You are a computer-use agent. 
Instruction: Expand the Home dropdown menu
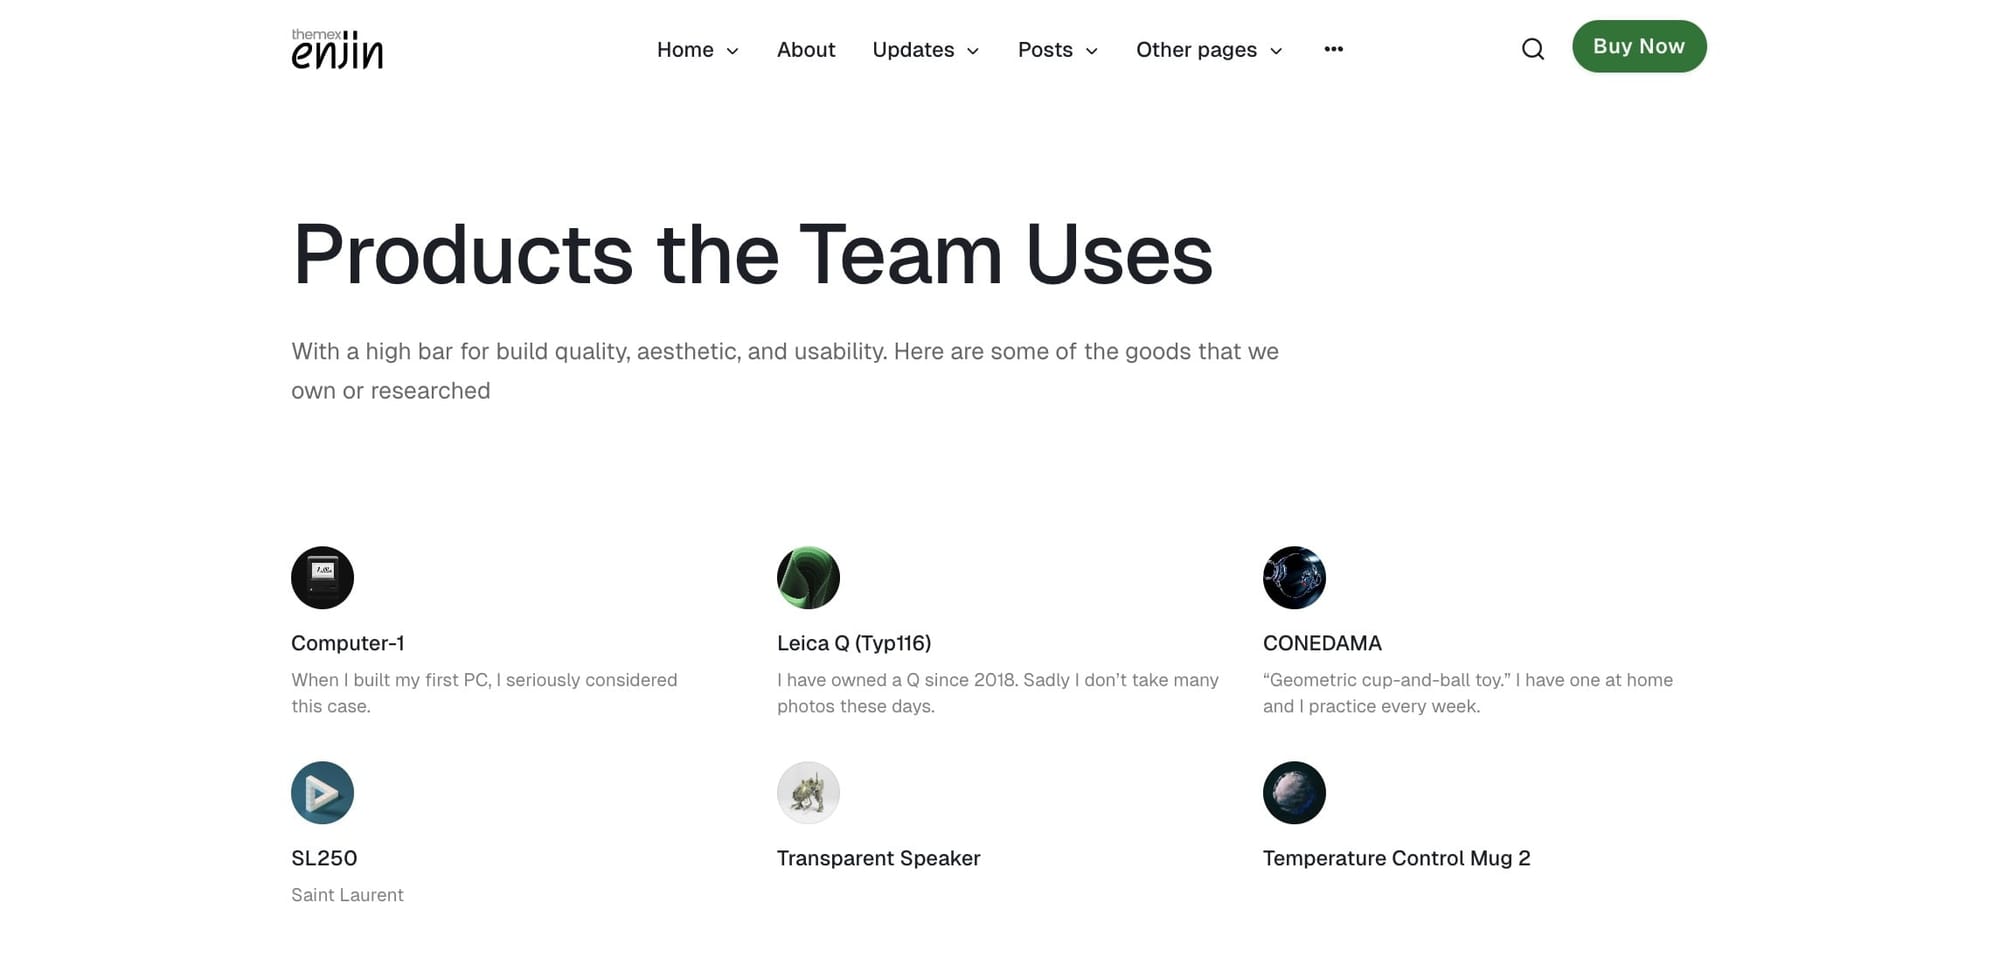point(733,50)
